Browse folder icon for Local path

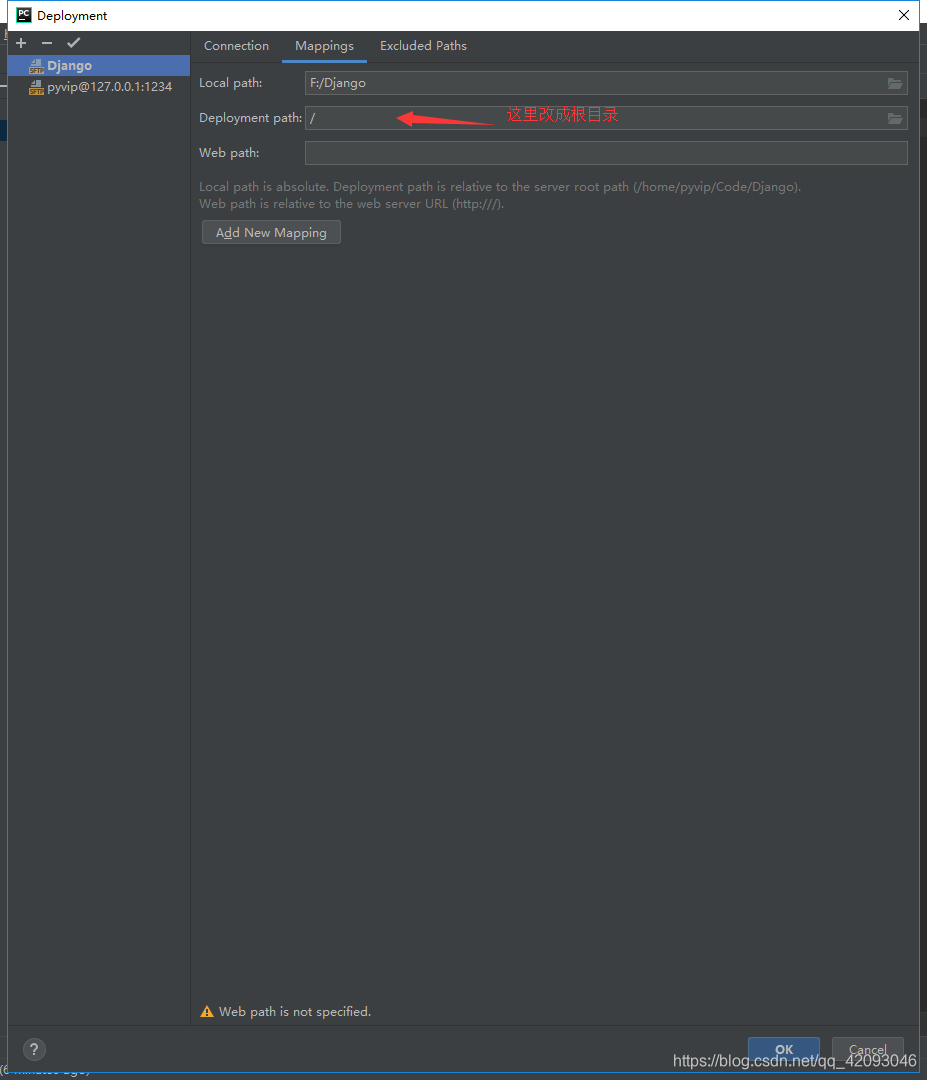895,83
